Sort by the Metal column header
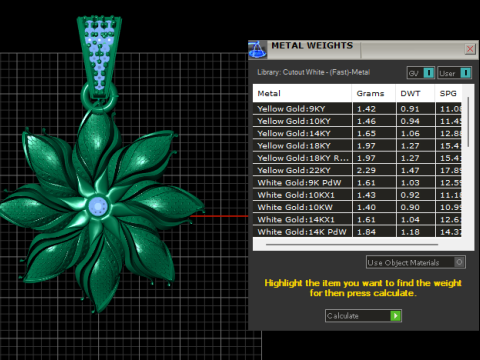This screenshot has height=360, width=480. point(302,93)
